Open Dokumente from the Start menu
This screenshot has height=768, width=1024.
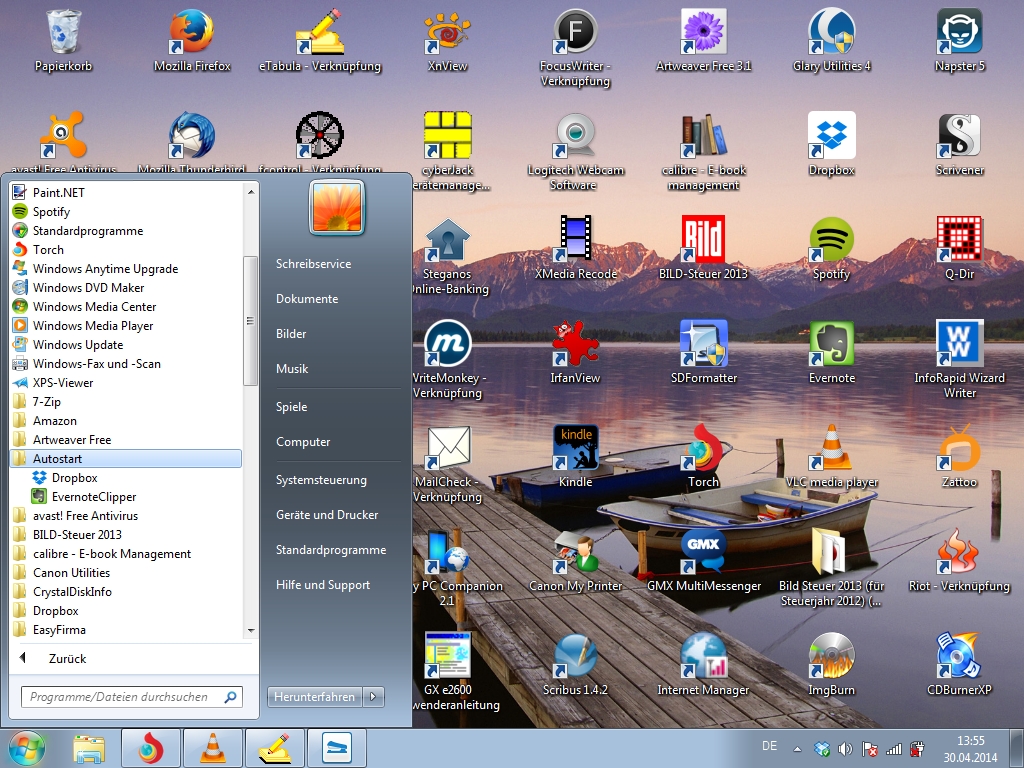pyautogui.click(x=307, y=298)
